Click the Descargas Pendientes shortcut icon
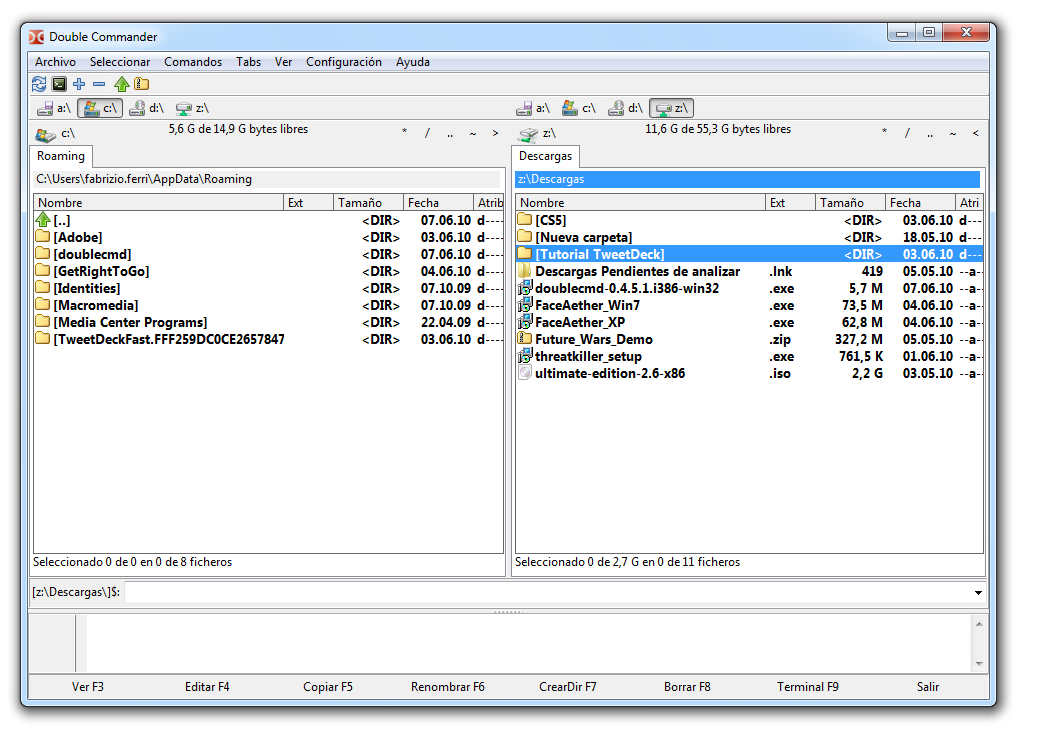The height and width of the screenshot is (754, 1049). [524, 270]
